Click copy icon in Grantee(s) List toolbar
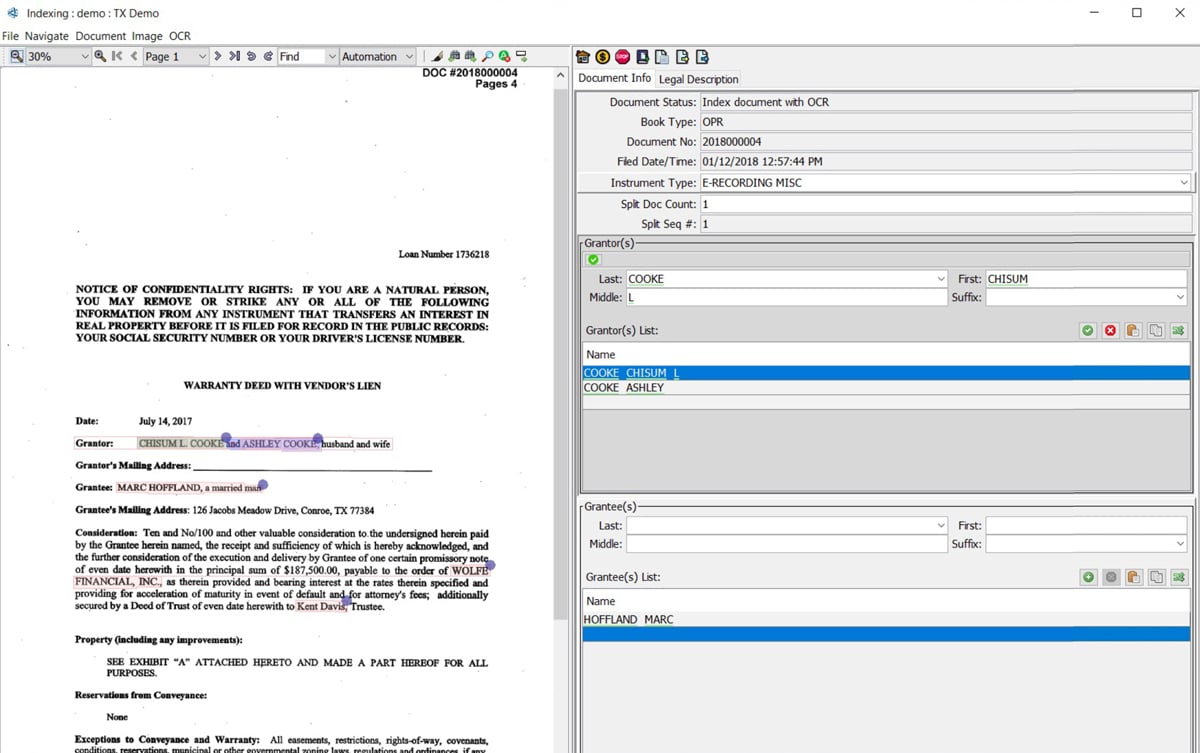 (x=1156, y=577)
